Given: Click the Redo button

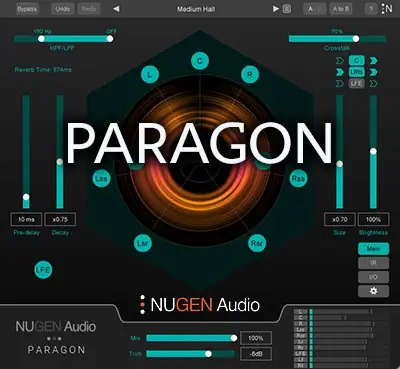Looking at the screenshot, I should [x=89, y=9].
